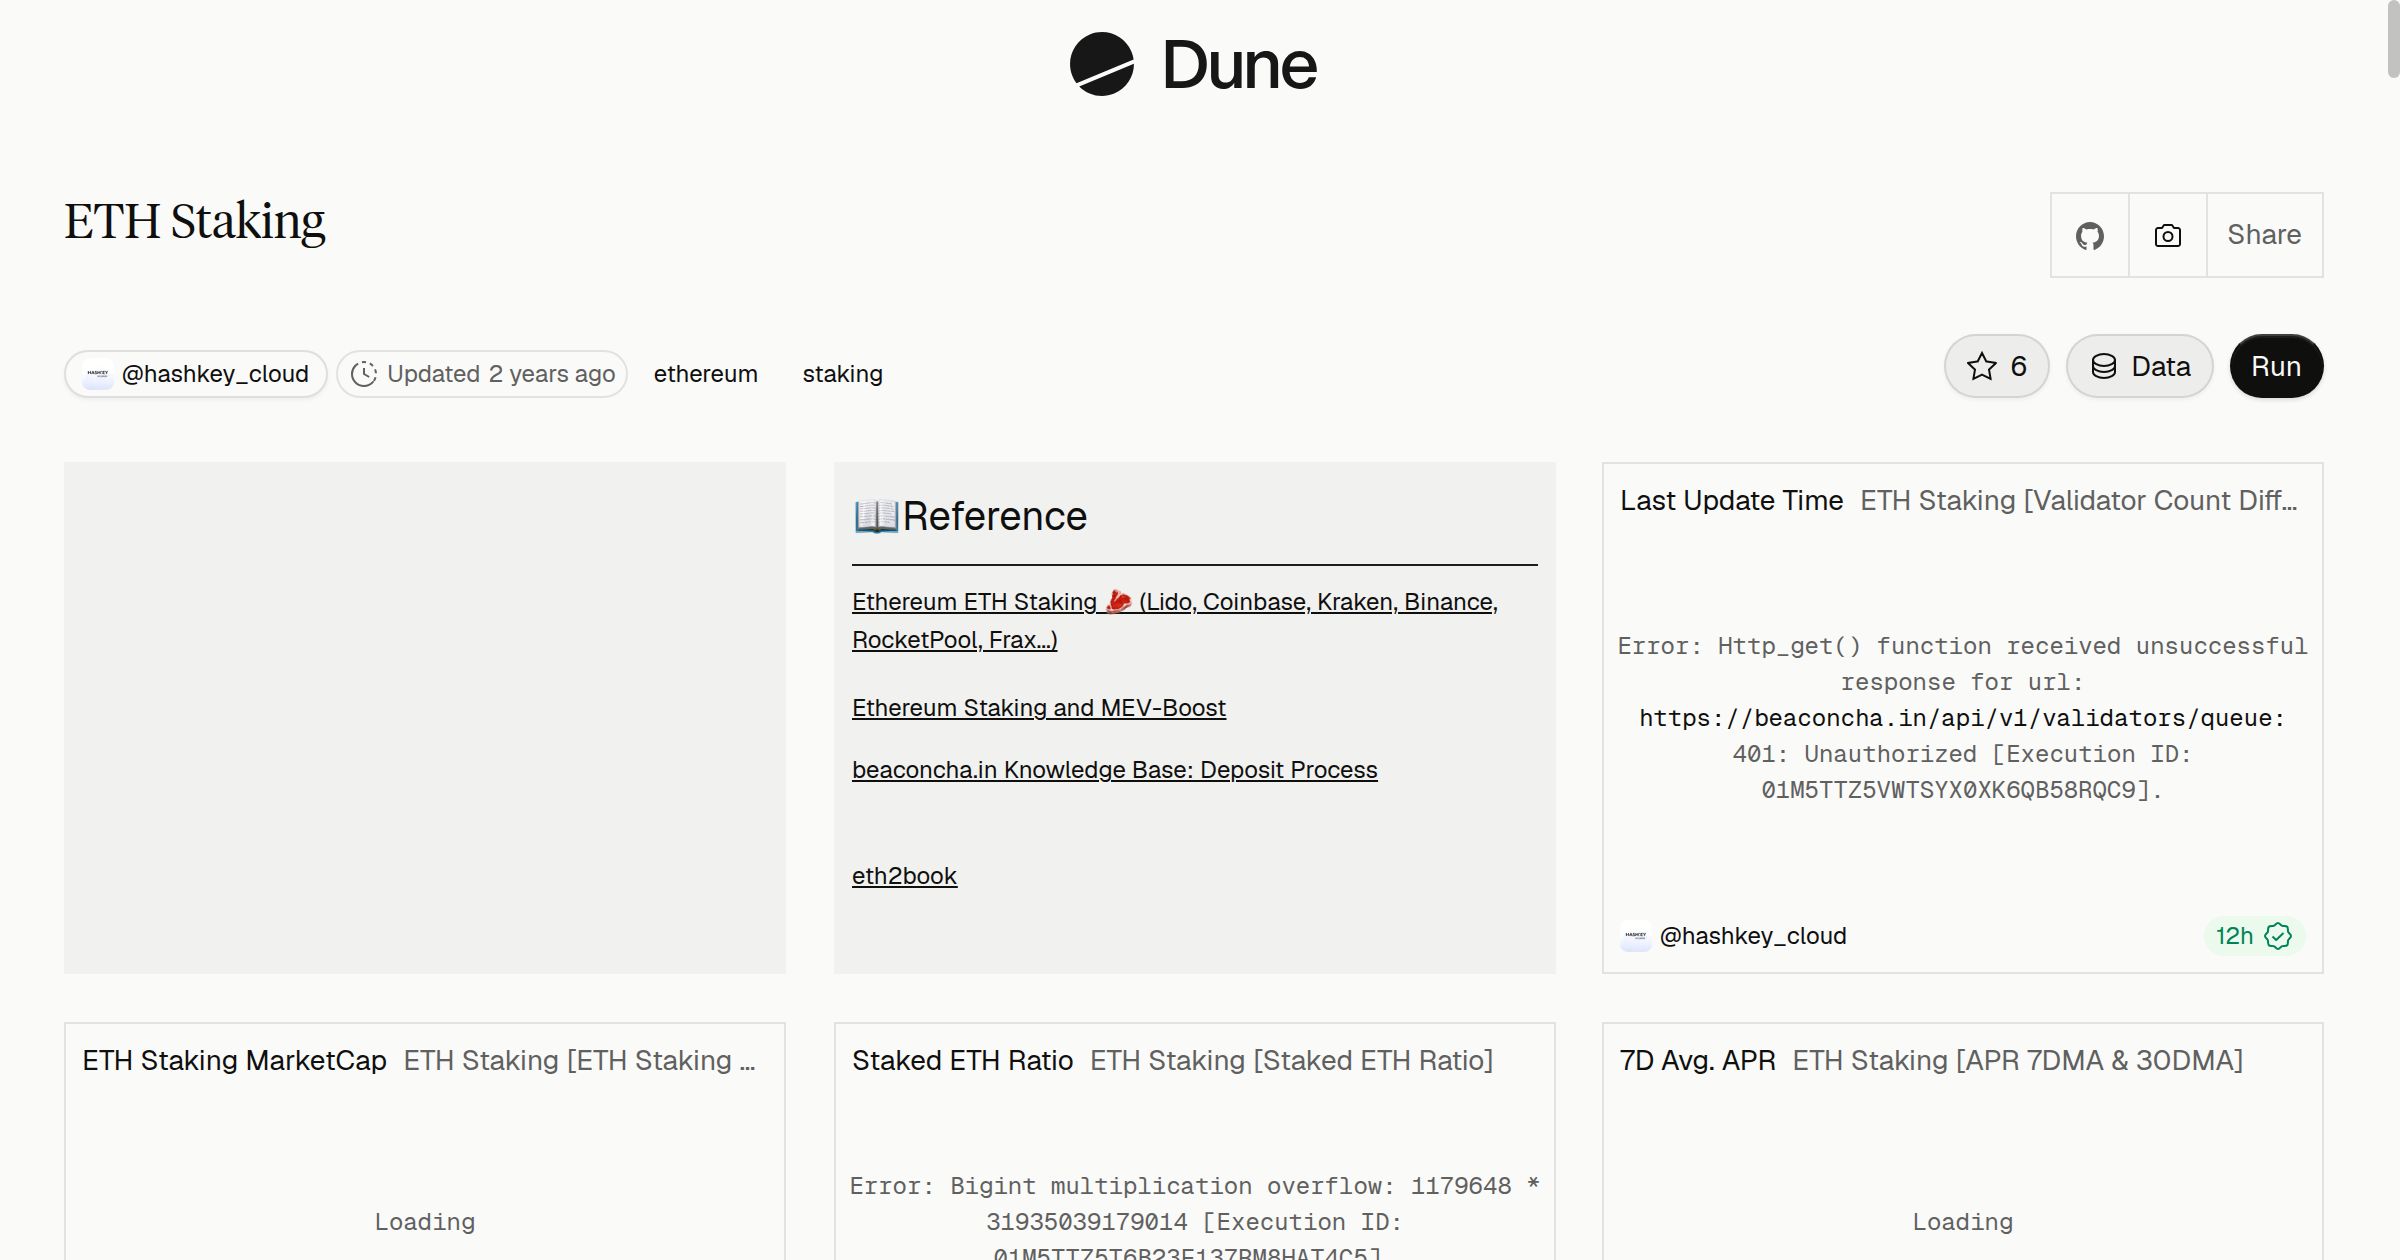Image resolution: width=2400 pixels, height=1260 pixels.
Task: Click the Reference heading
Action: [970, 516]
